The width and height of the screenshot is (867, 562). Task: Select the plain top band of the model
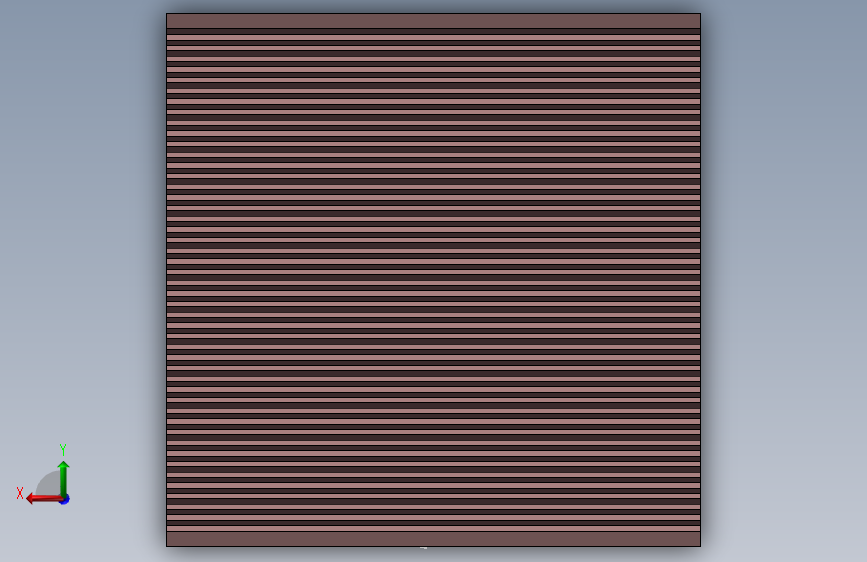point(434,21)
